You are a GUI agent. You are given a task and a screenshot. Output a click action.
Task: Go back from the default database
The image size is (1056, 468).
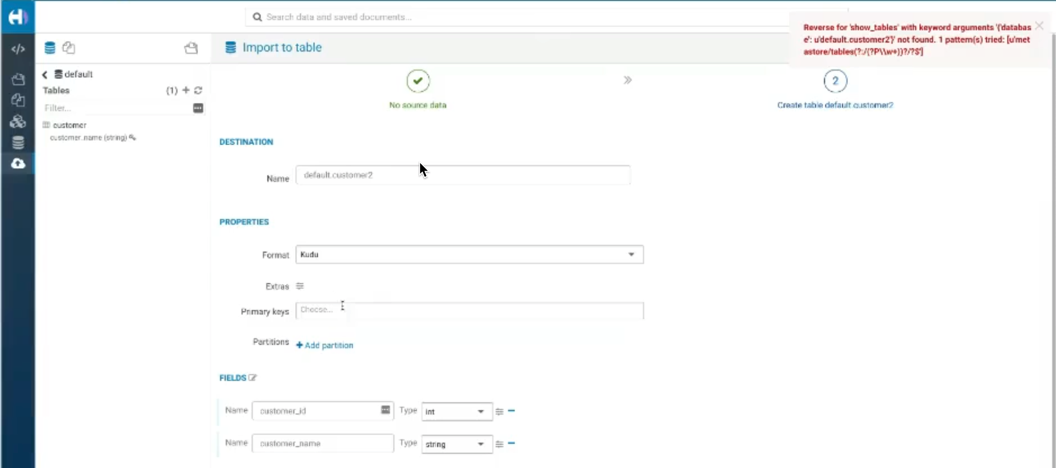[45, 75]
